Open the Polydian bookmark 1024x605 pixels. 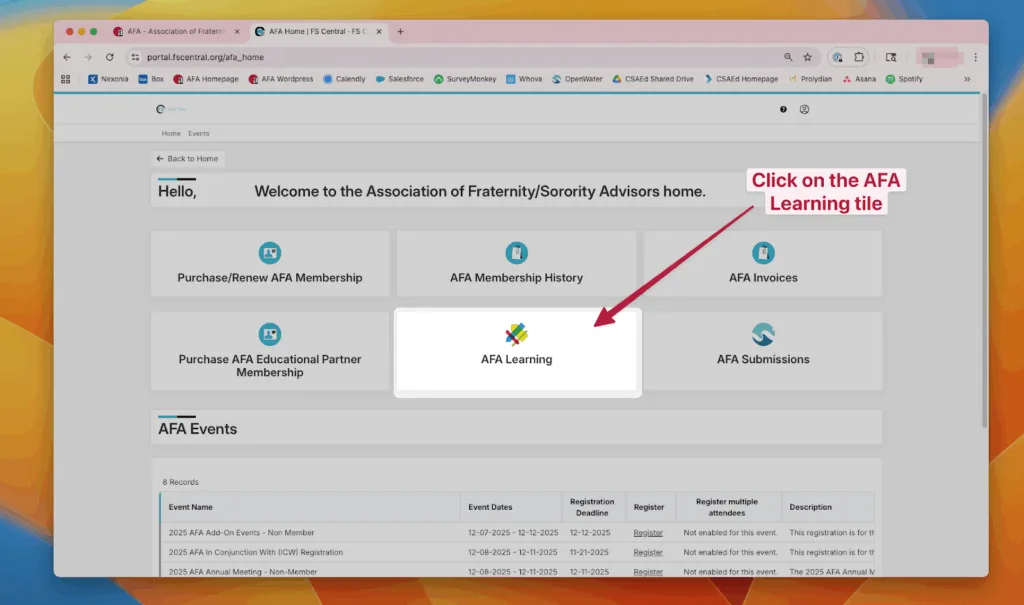[810, 79]
